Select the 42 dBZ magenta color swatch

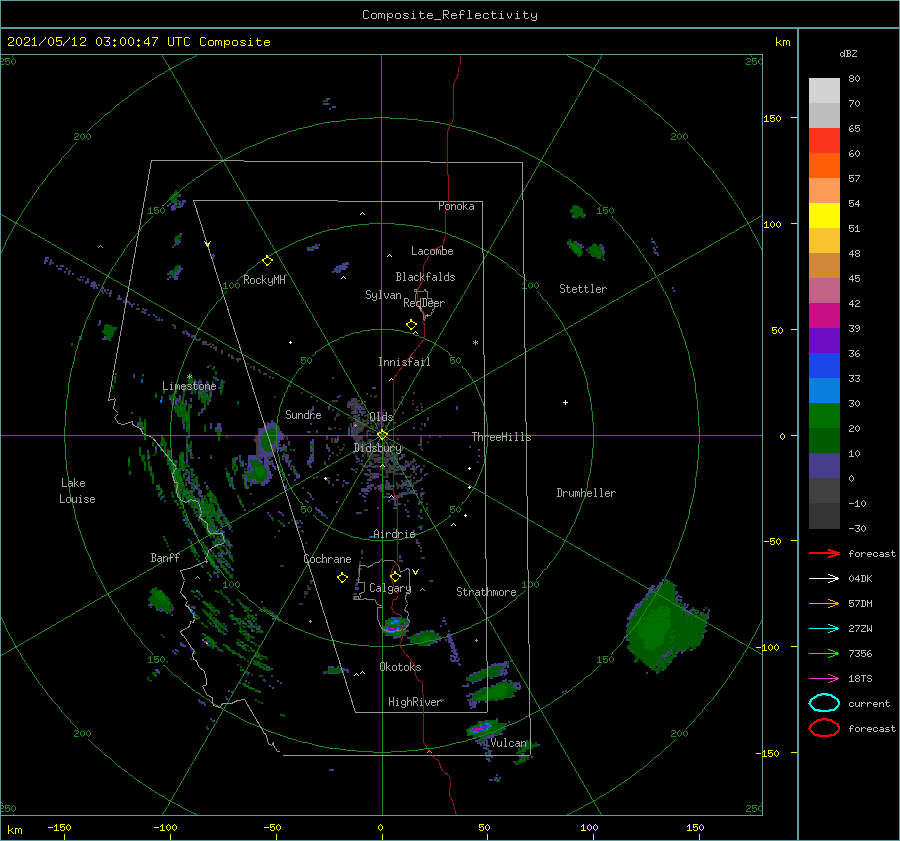(824, 315)
